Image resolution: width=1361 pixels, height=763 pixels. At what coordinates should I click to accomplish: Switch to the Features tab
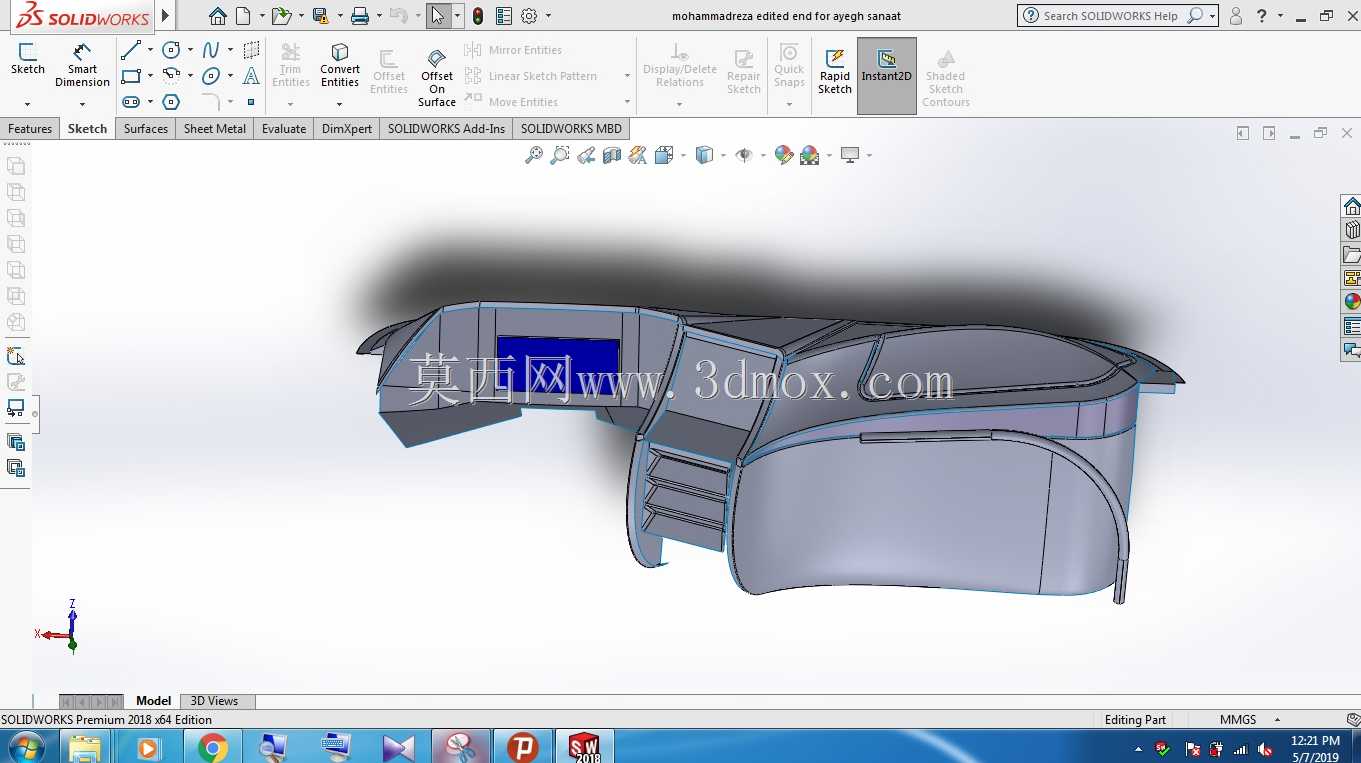(30, 129)
